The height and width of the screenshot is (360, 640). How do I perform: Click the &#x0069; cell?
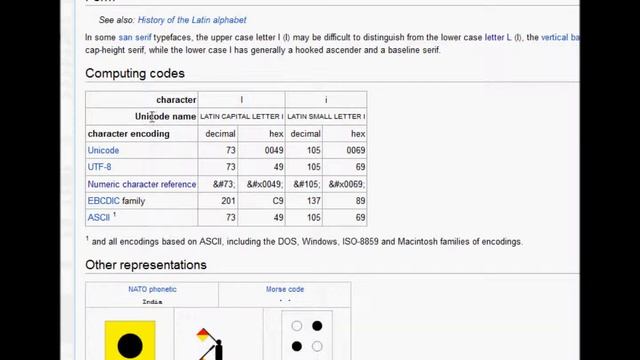tap(345, 184)
